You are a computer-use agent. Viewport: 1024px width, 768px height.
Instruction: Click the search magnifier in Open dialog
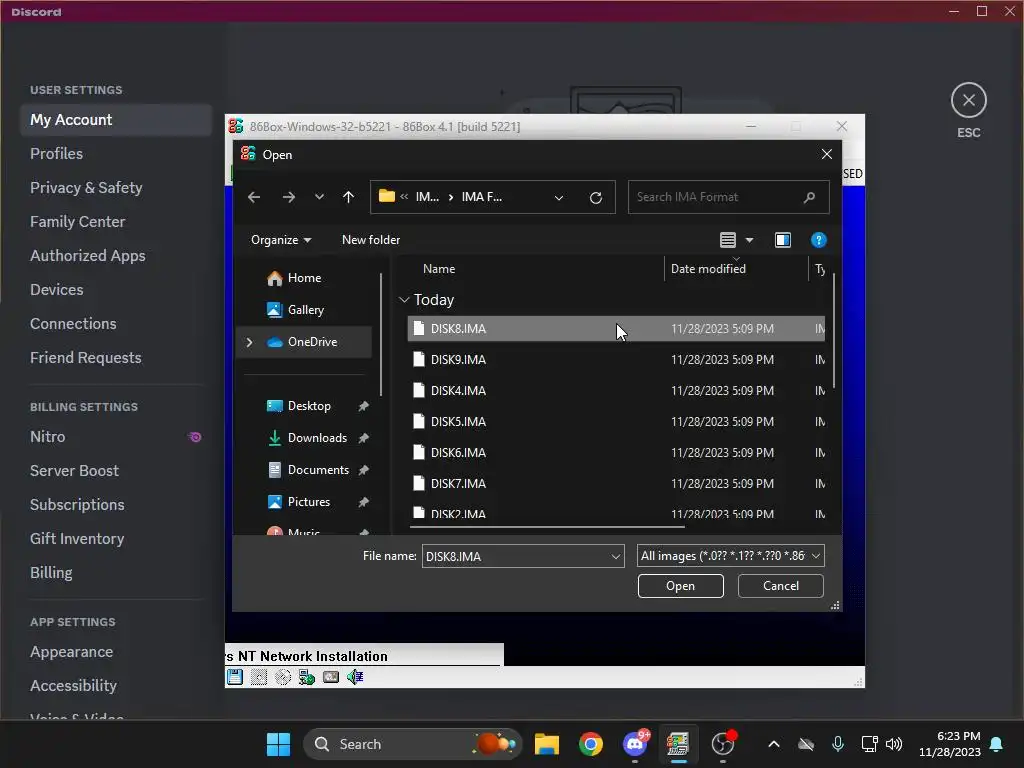click(809, 197)
